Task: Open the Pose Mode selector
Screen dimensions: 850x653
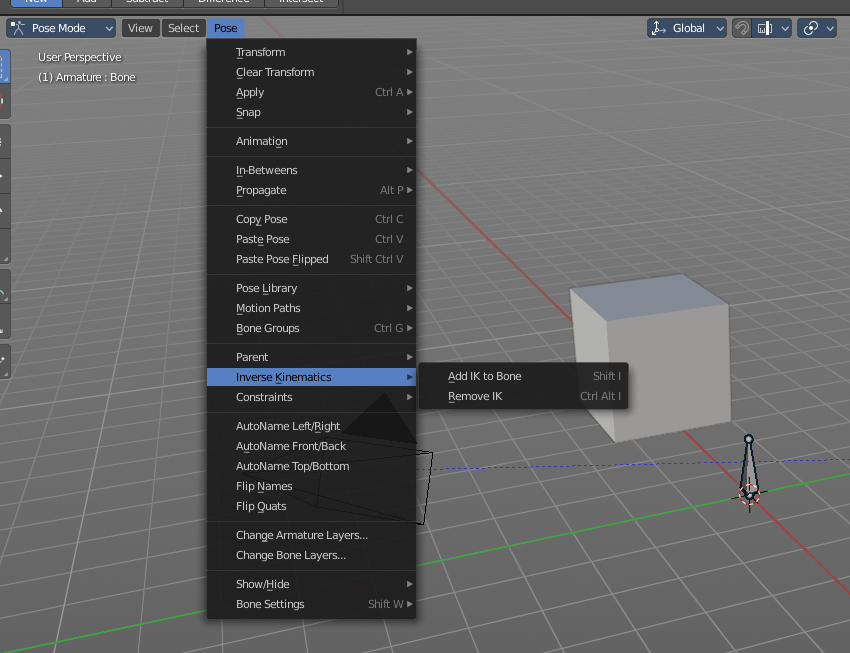Action: [62, 28]
